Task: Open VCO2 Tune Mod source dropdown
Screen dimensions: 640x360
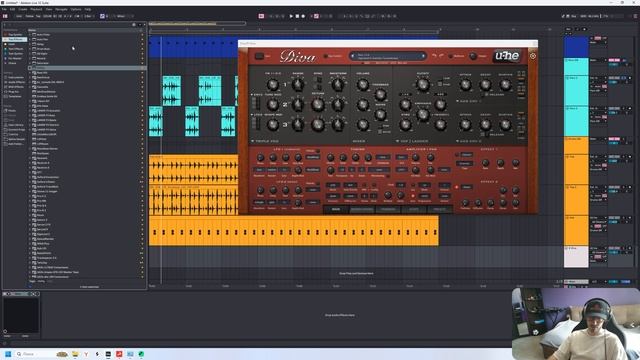Action: click(x=267, y=95)
